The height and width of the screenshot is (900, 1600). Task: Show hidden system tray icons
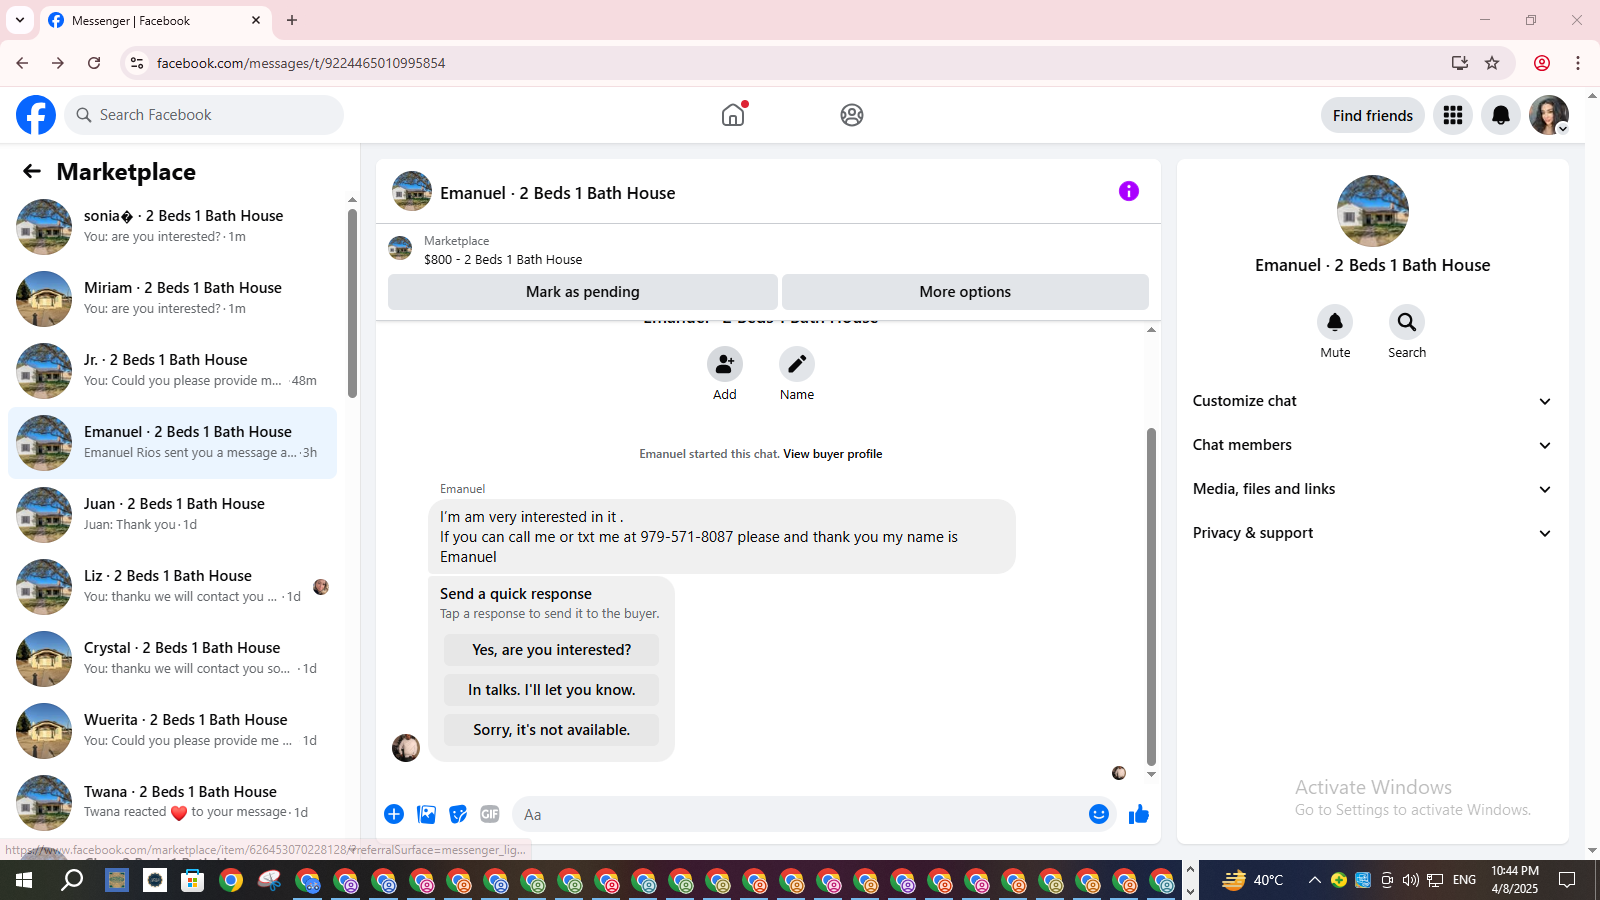1315,880
